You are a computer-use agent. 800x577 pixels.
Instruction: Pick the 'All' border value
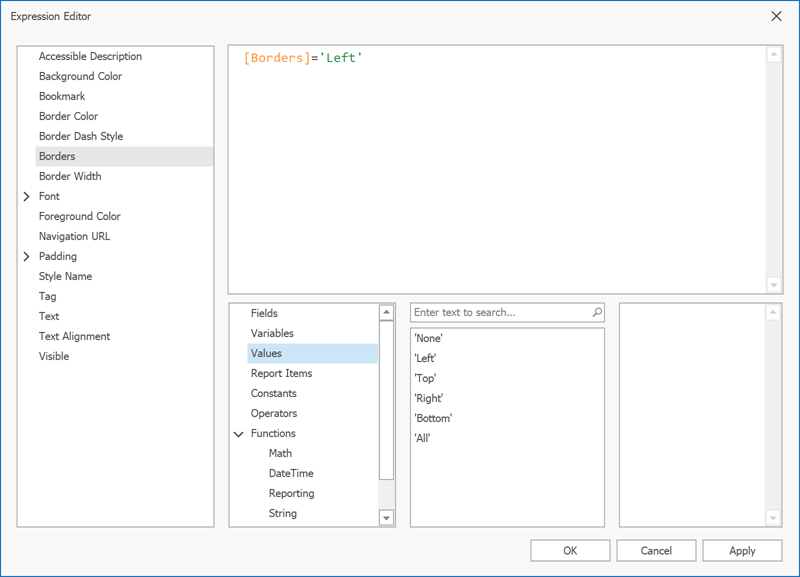(x=422, y=438)
